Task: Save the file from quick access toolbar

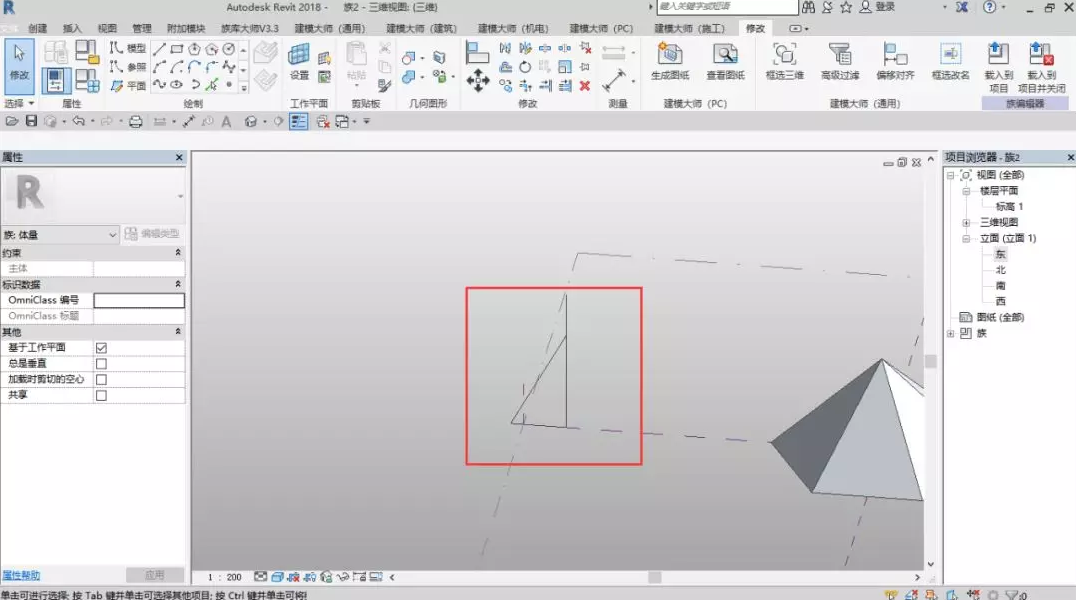Action: pos(31,122)
